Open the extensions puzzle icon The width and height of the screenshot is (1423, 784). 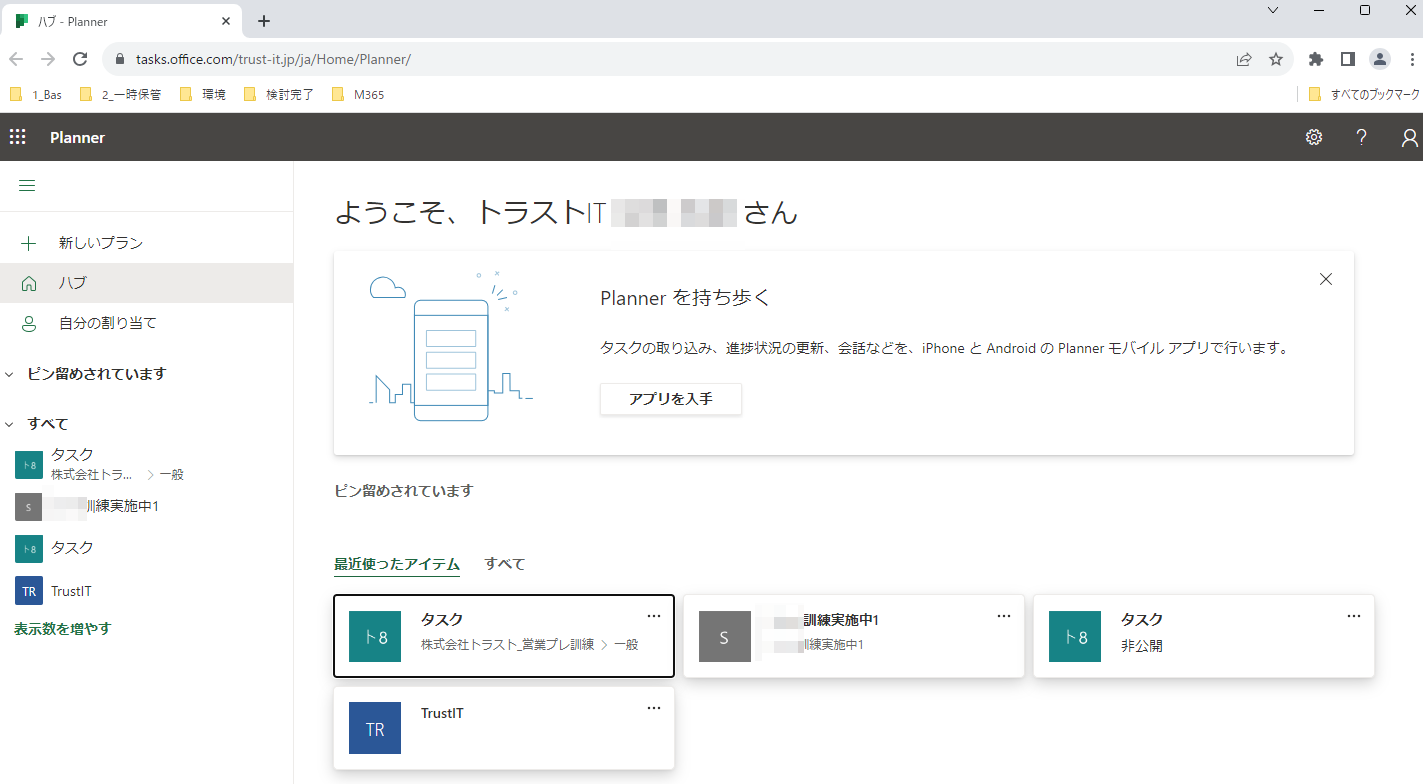pos(1316,59)
